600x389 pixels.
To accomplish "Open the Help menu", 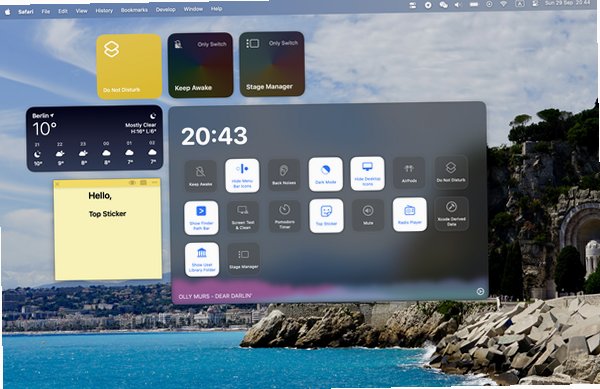I will click(x=217, y=8).
